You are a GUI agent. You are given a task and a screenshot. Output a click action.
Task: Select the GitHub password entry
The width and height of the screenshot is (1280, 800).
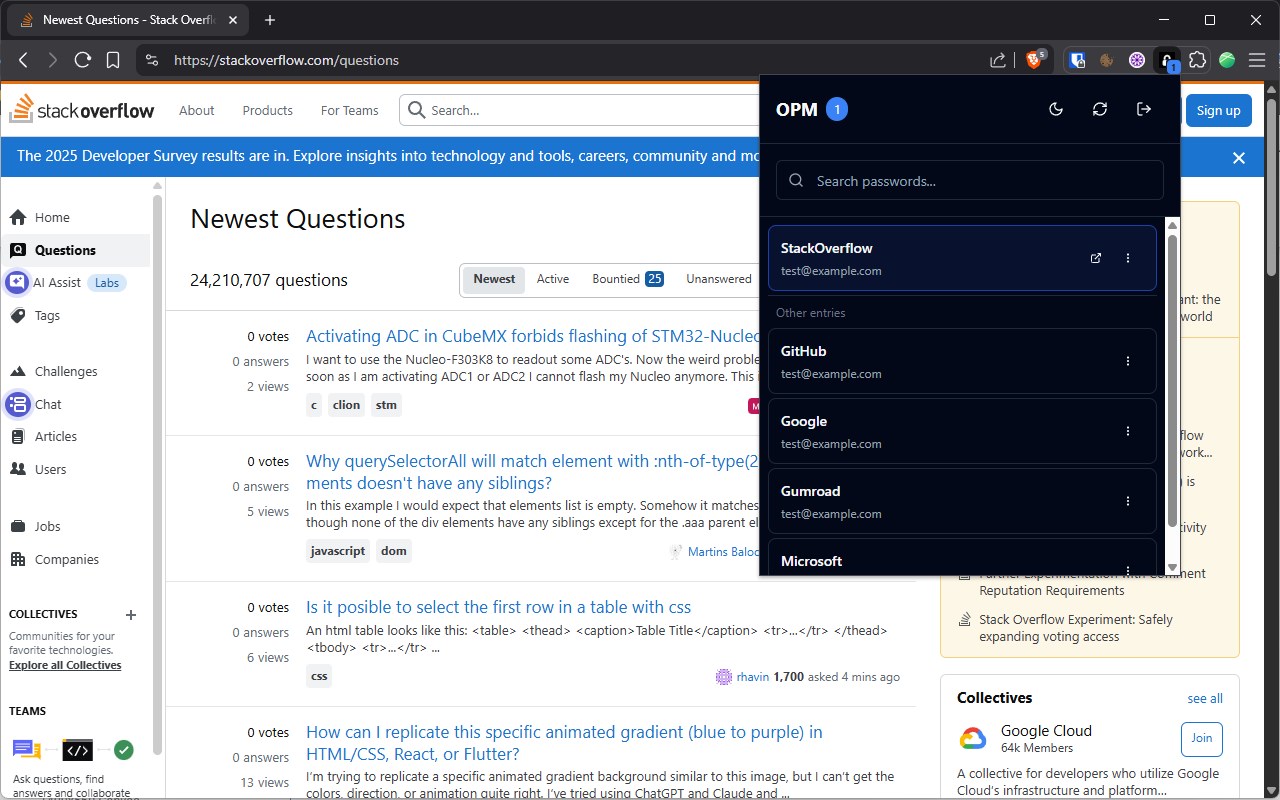tap(962, 361)
